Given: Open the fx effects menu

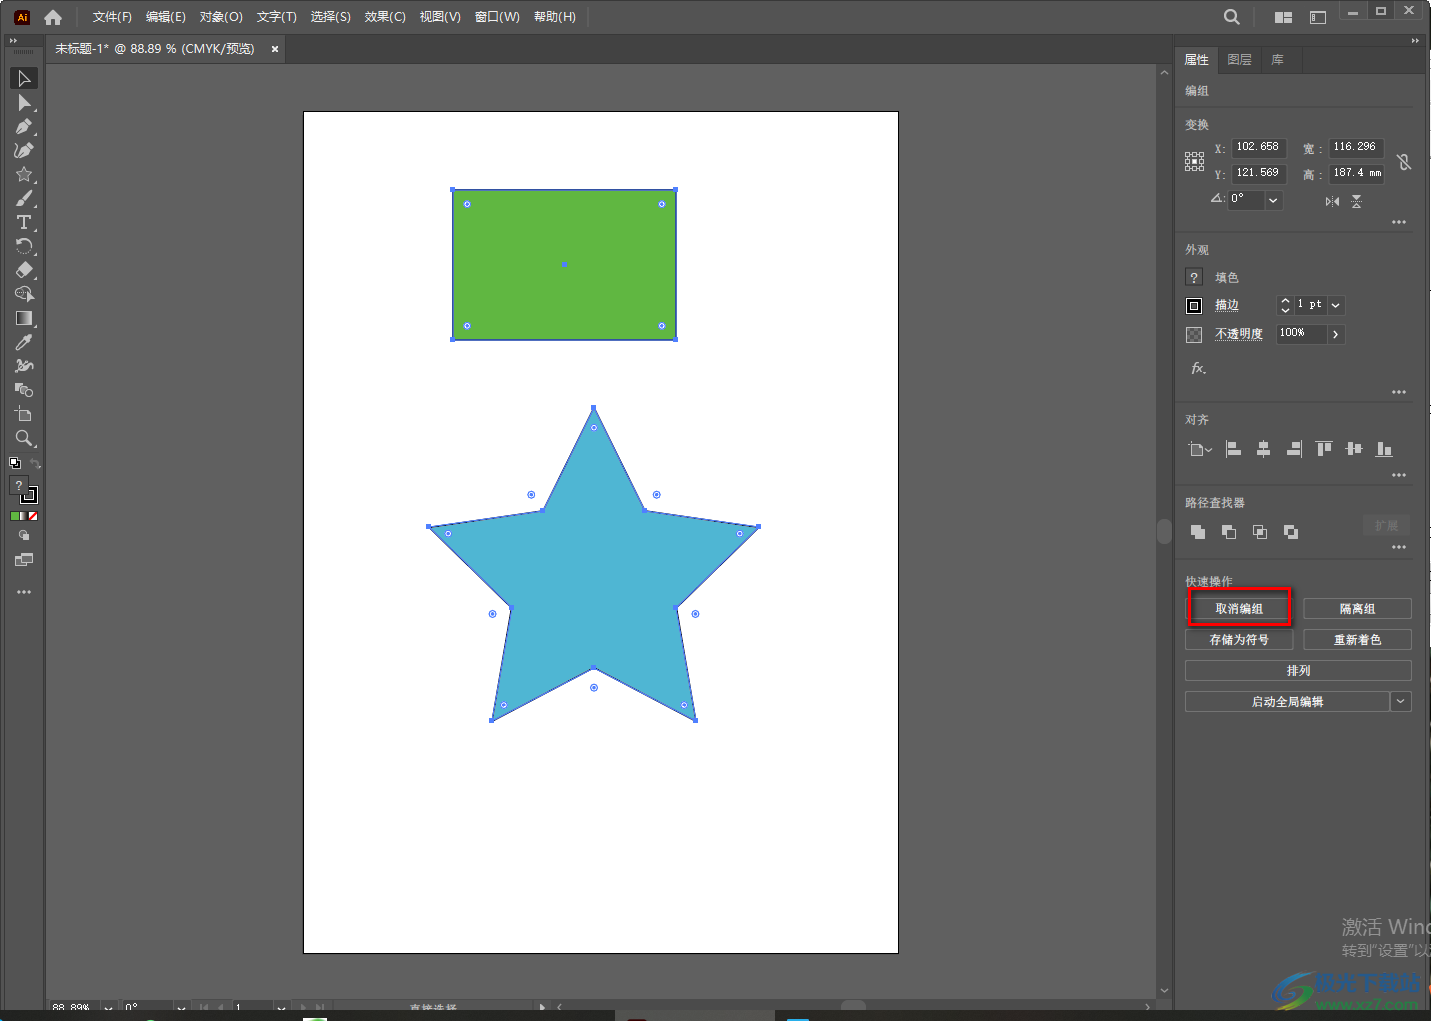Looking at the screenshot, I should 1198,368.
